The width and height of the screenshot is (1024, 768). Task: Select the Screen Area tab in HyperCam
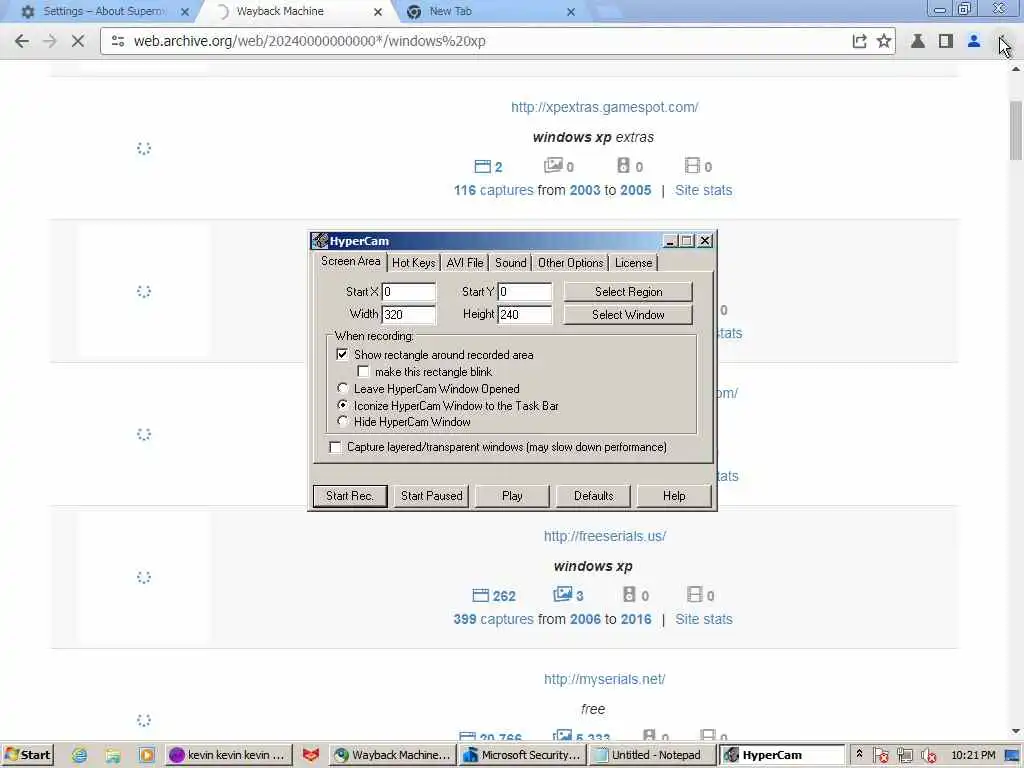[x=350, y=261]
